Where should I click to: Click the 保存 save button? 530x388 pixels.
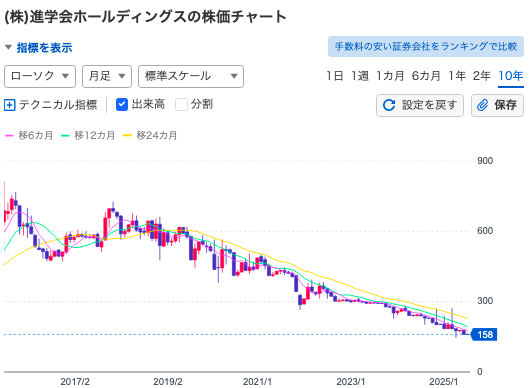click(498, 105)
